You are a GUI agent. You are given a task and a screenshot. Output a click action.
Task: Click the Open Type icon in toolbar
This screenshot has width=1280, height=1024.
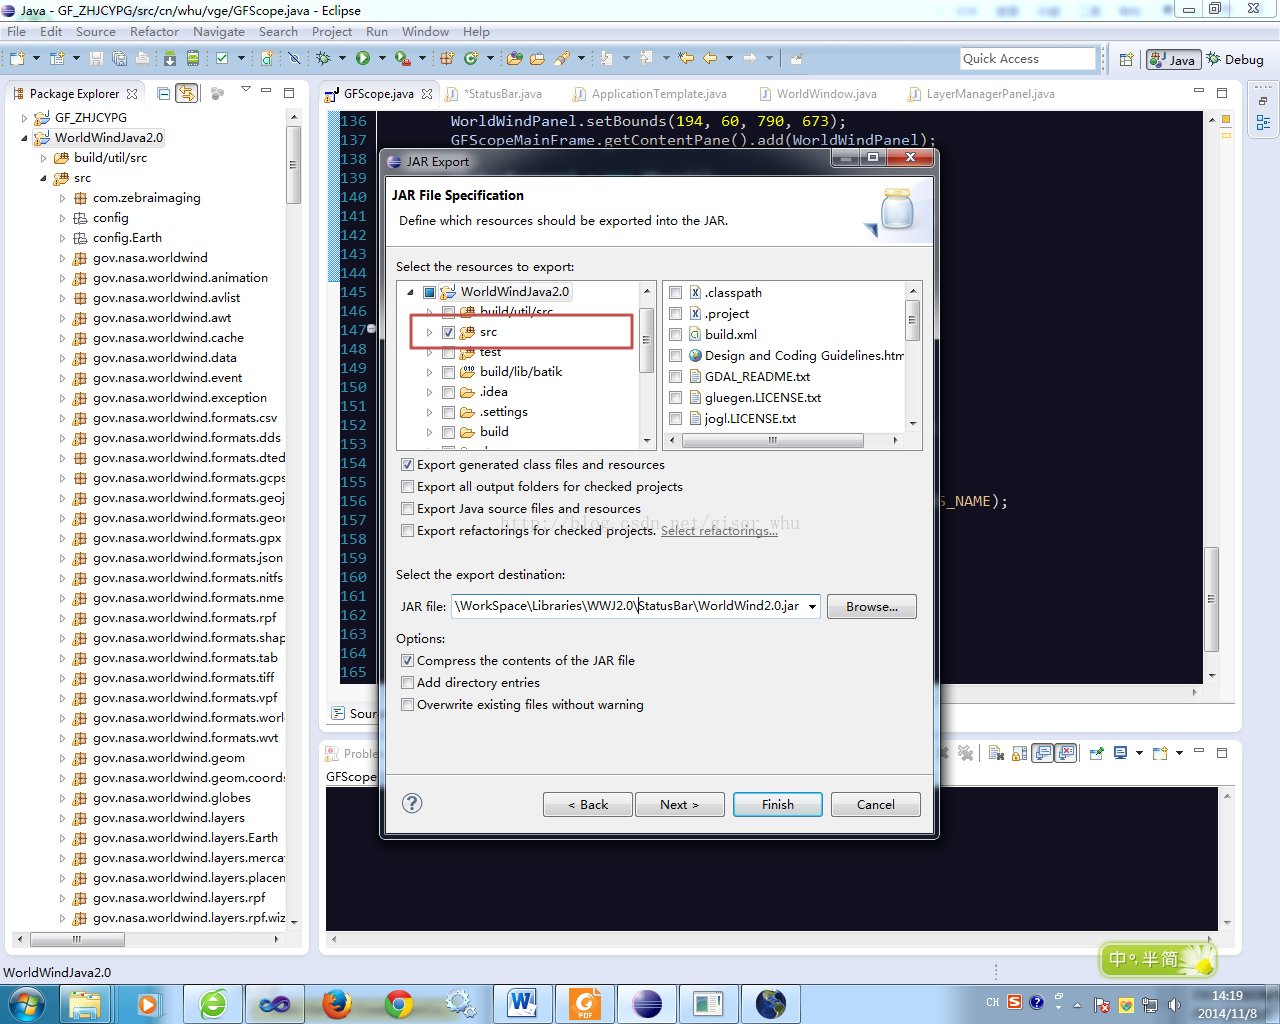515,59
